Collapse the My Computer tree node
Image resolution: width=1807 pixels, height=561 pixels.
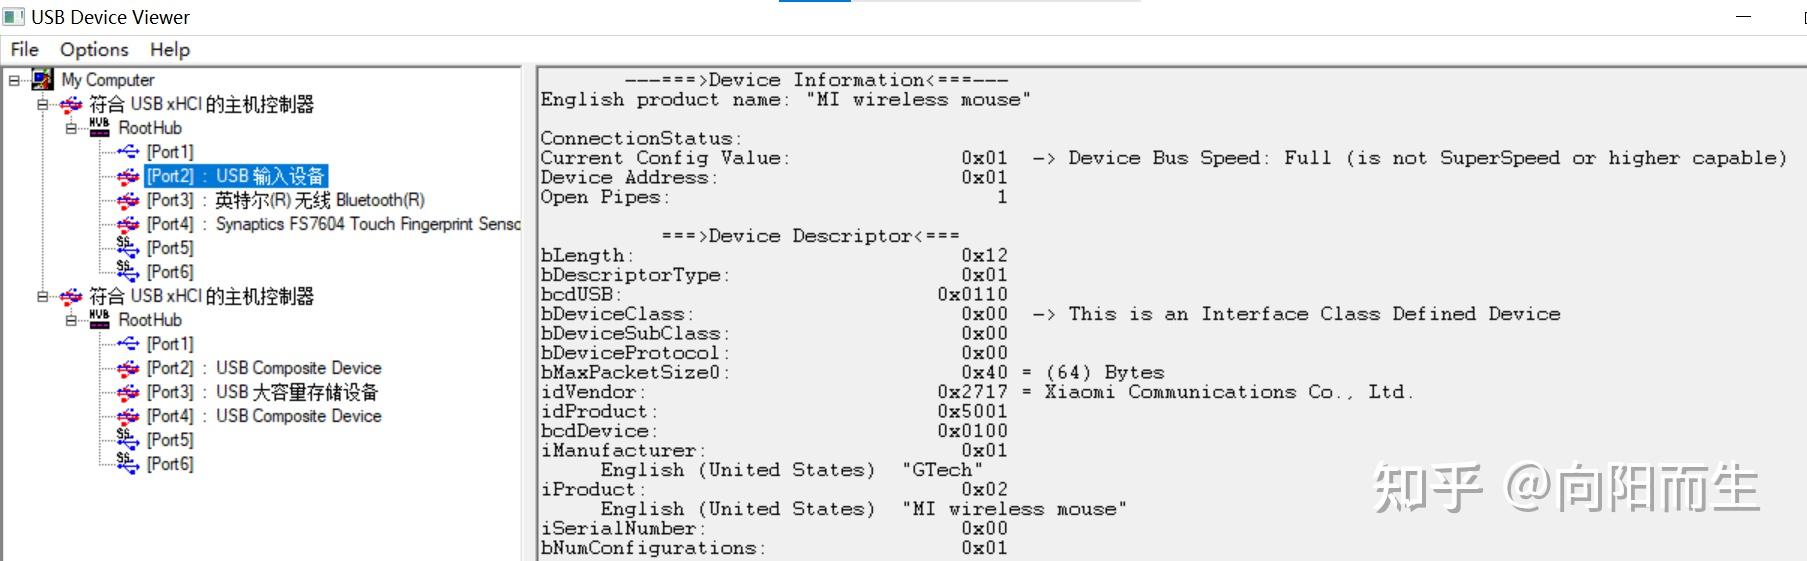point(14,80)
